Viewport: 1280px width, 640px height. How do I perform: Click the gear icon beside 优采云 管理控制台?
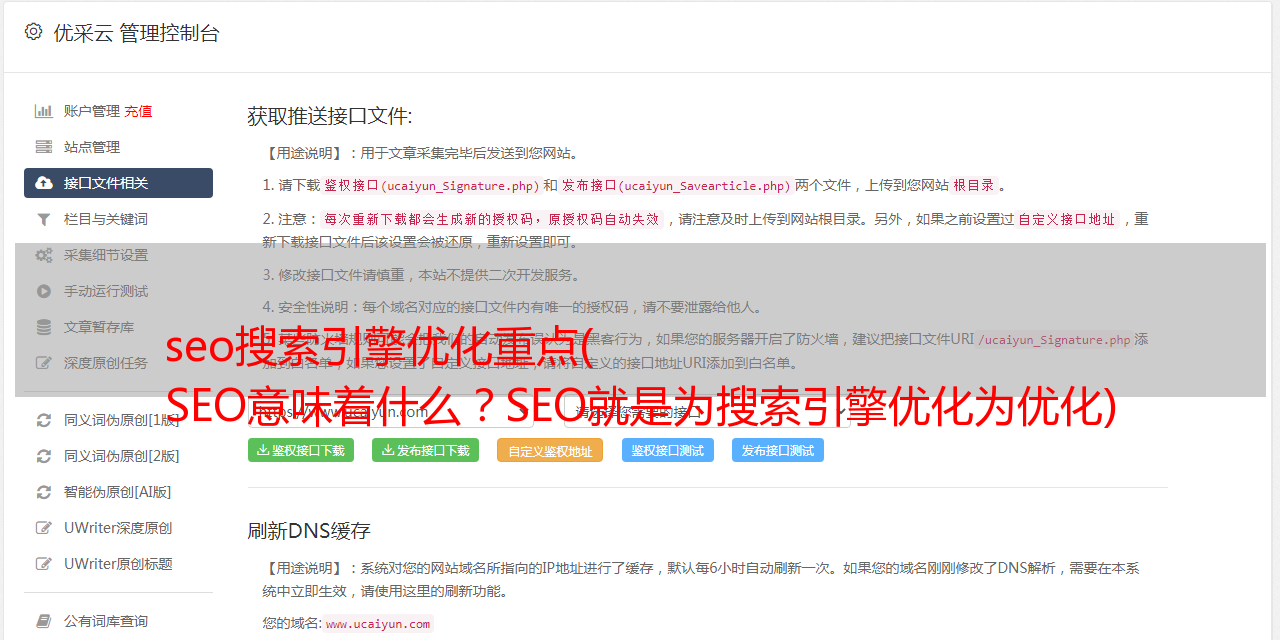[33, 32]
